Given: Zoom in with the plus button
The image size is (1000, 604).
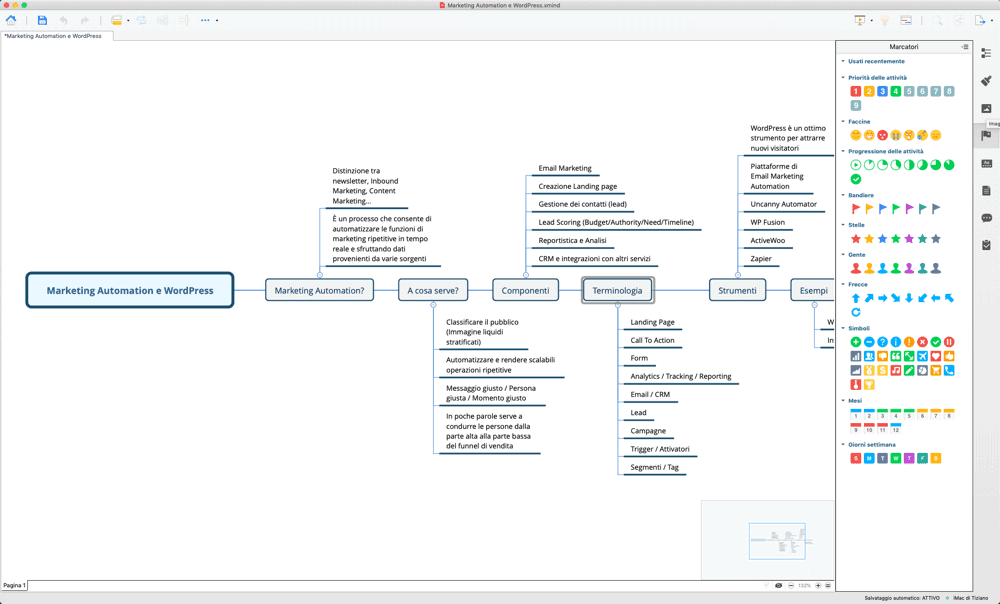Looking at the screenshot, I should pos(818,586).
